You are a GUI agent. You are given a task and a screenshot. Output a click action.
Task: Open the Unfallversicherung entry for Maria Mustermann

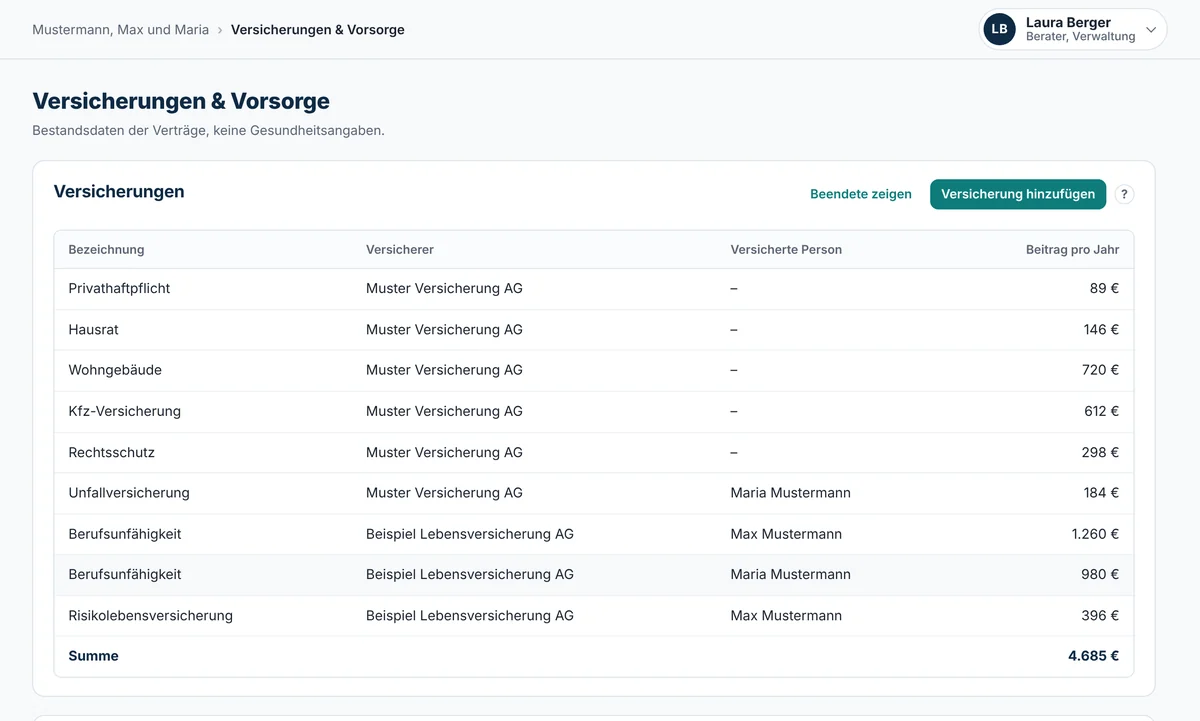[594, 493]
